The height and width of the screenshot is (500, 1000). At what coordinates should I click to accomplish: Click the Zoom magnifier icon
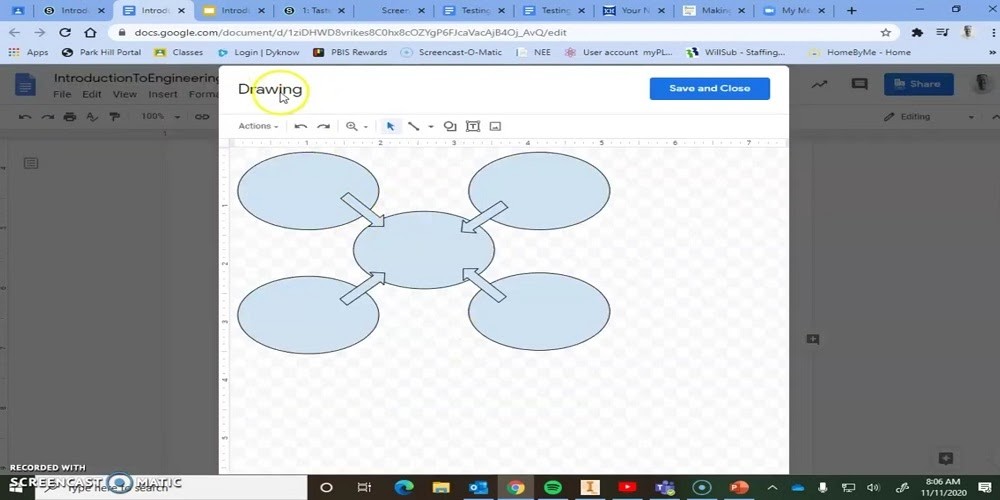(351, 127)
